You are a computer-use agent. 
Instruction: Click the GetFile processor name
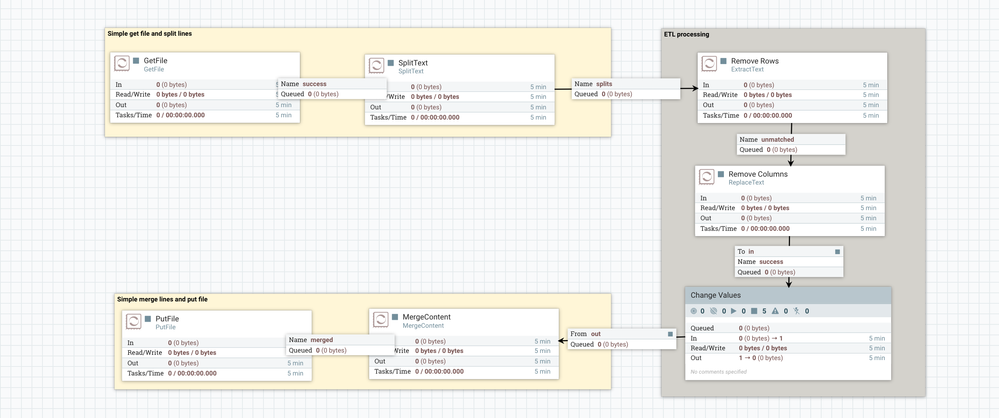155,61
